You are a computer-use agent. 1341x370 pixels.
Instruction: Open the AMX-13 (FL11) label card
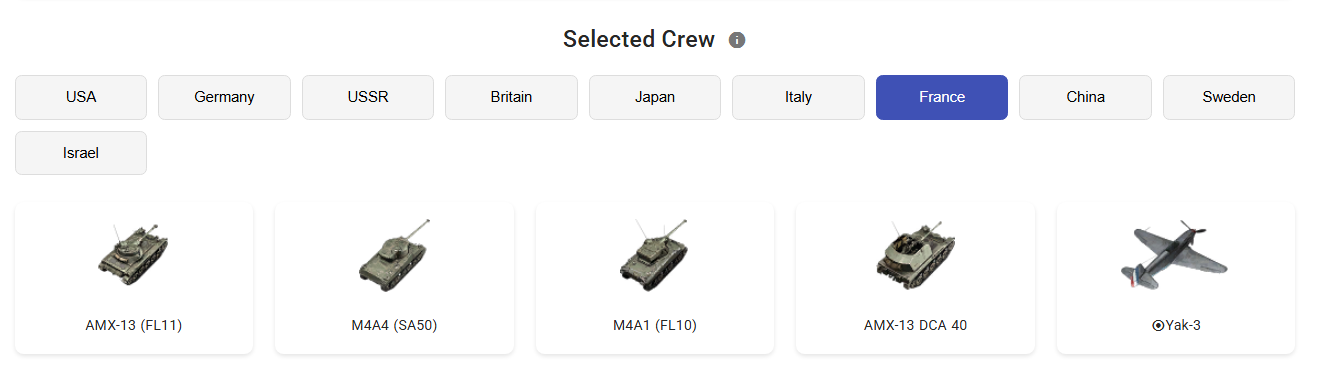coord(134,278)
